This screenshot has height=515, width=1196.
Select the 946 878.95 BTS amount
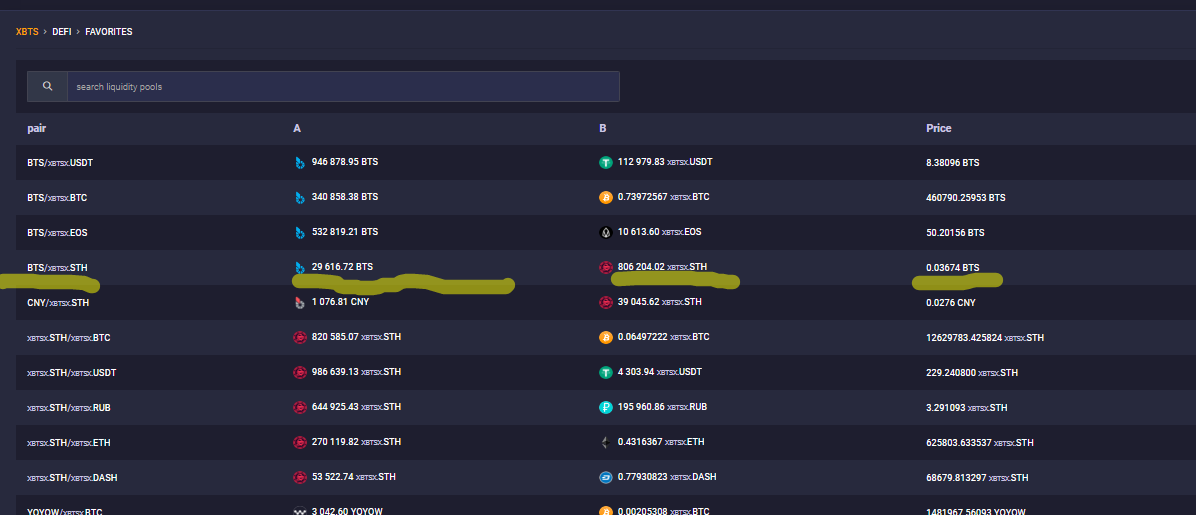coord(345,162)
